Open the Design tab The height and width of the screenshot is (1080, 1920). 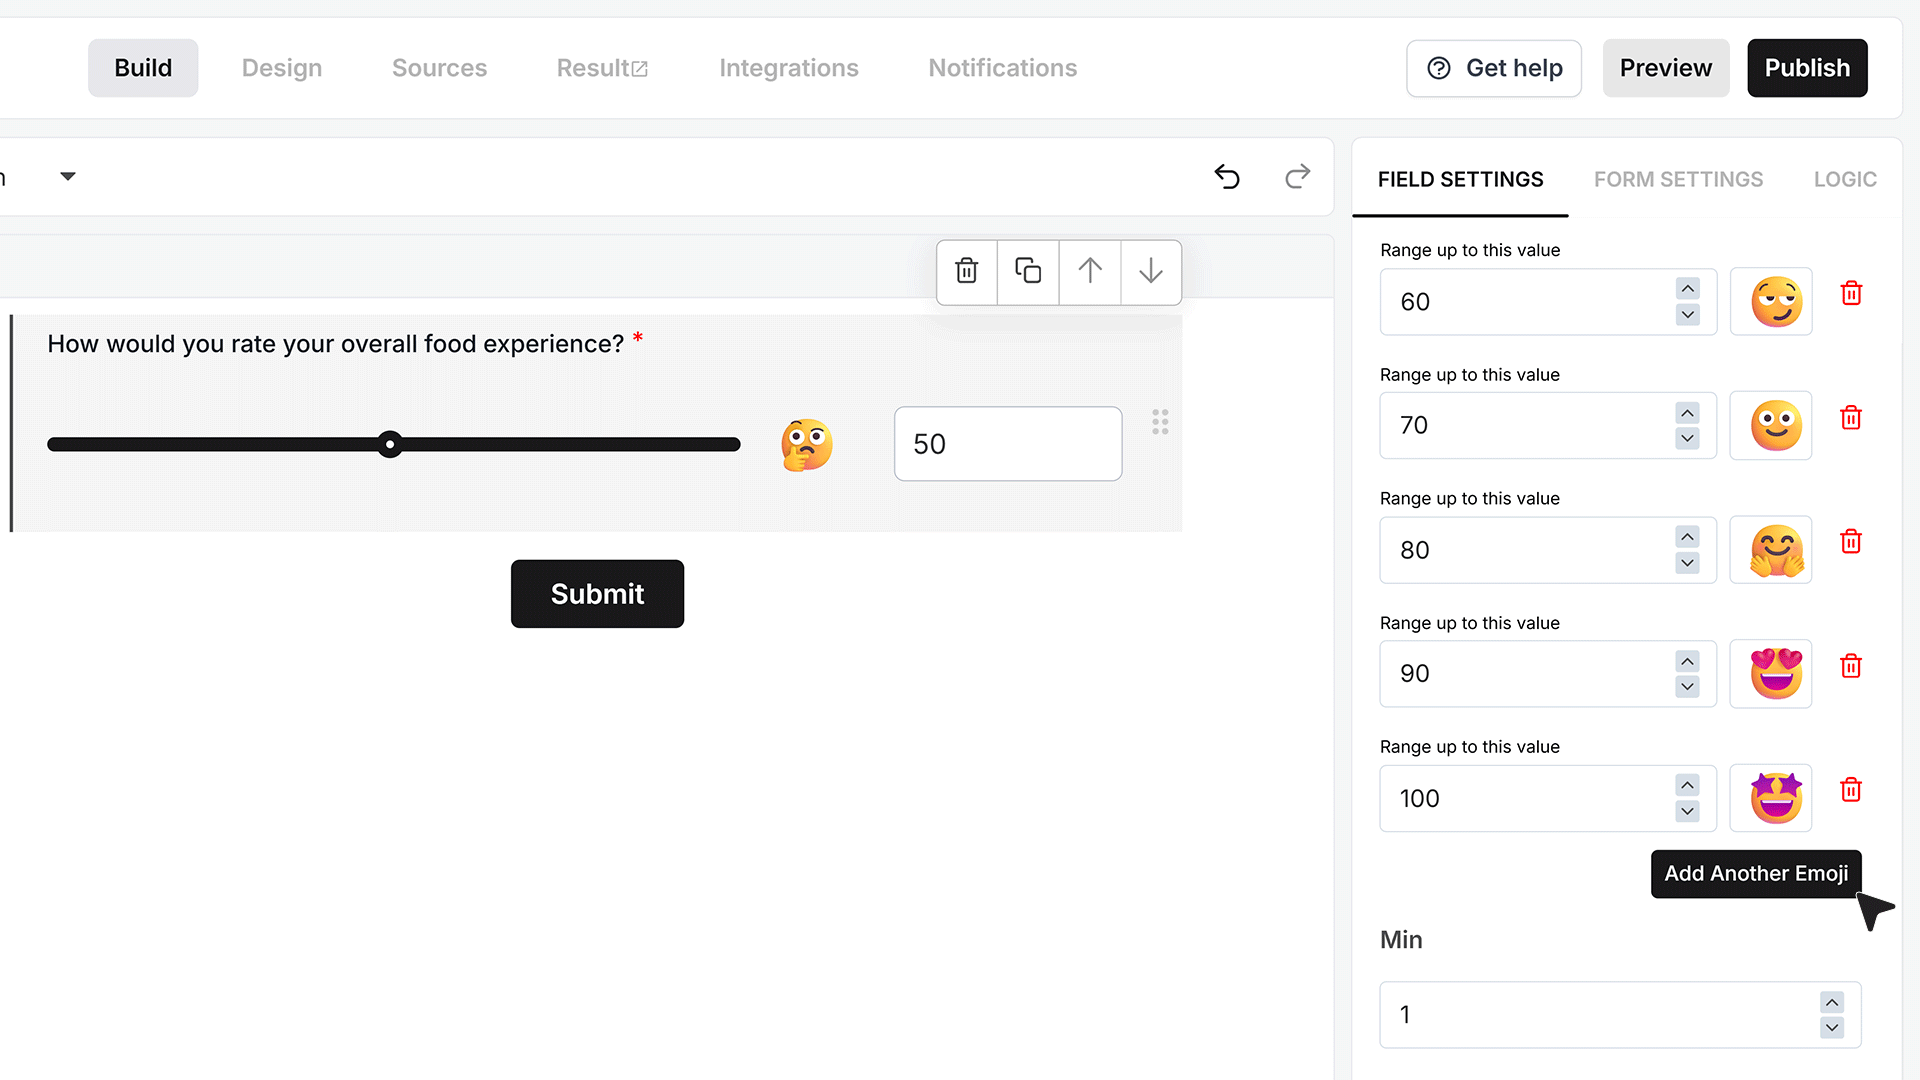coord(282,68)
